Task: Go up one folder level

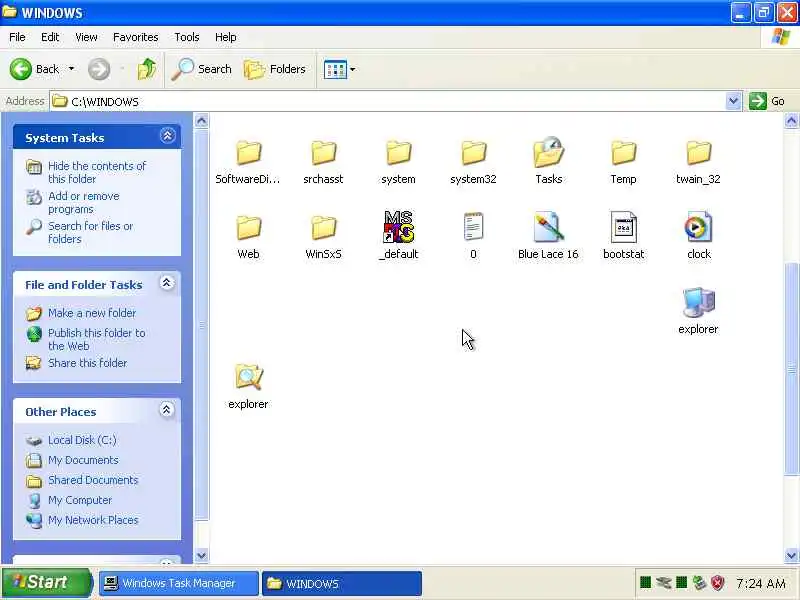Action: [x=147, y=69]
